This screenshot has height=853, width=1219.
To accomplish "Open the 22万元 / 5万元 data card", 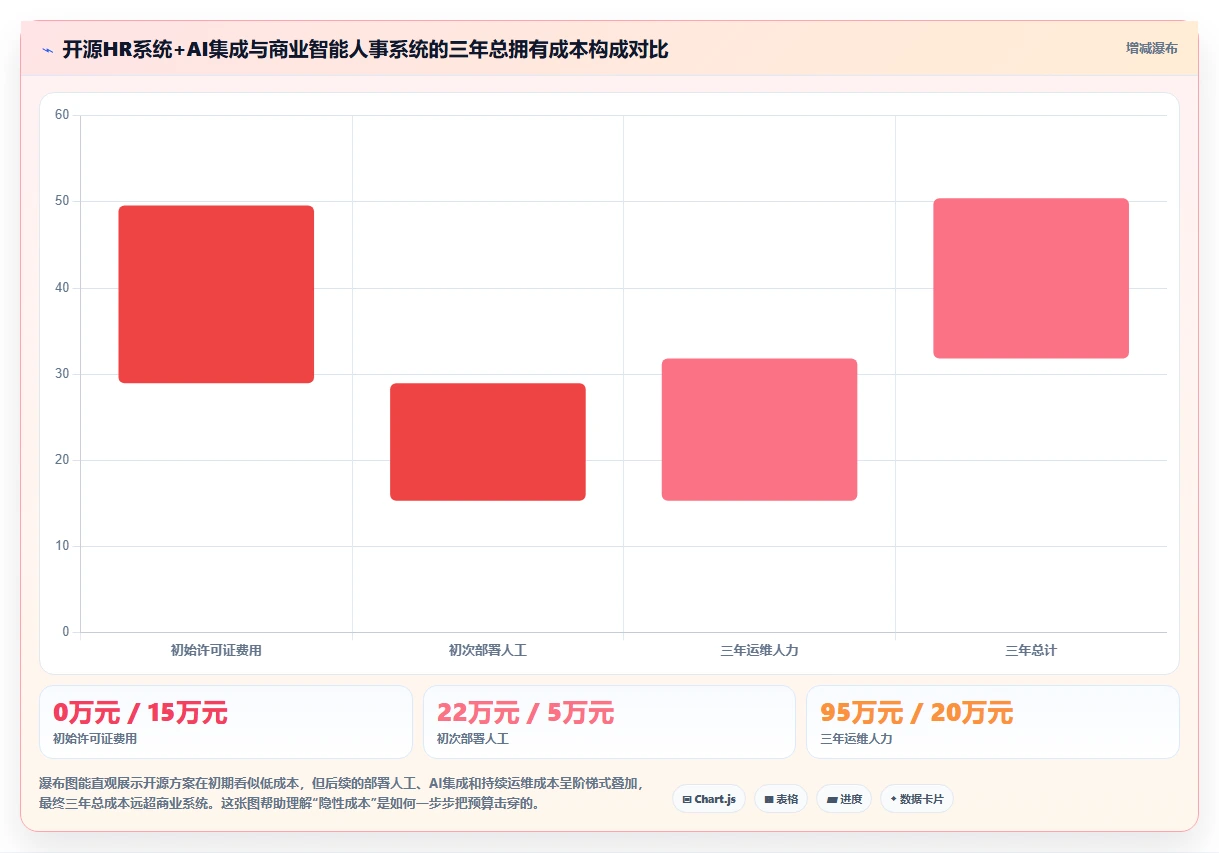I will [x=609, y=722].
